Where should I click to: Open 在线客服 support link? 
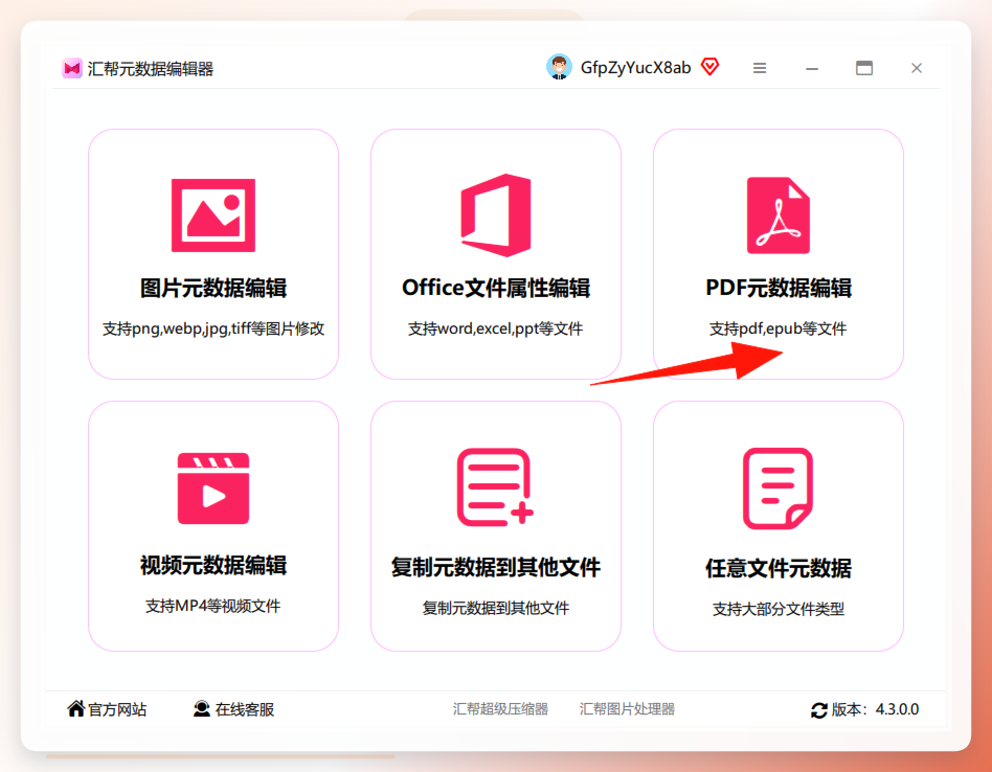pyautogui.click(x=245, y=709)
